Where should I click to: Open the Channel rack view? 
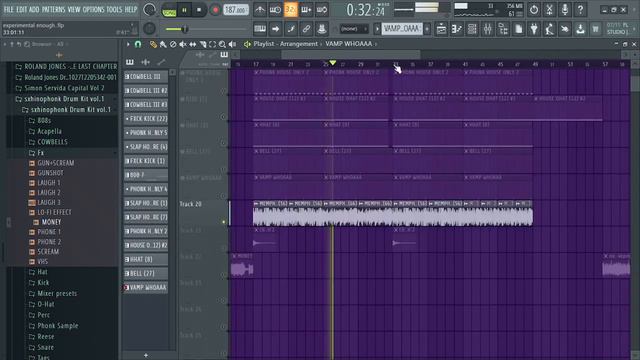(x=472, y=29)
